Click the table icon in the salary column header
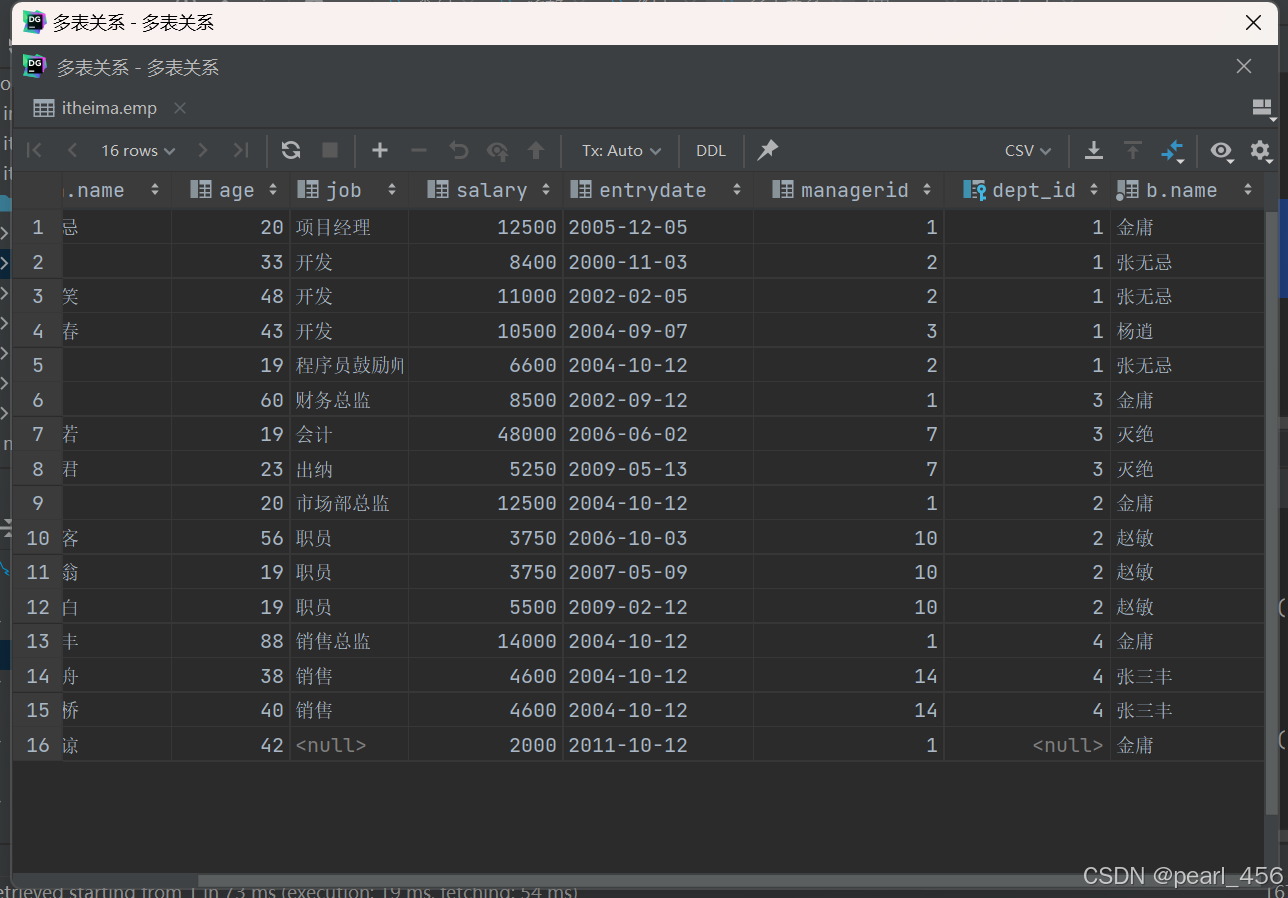The height and width of the screenshot is (898, 1288). [437, 189]
